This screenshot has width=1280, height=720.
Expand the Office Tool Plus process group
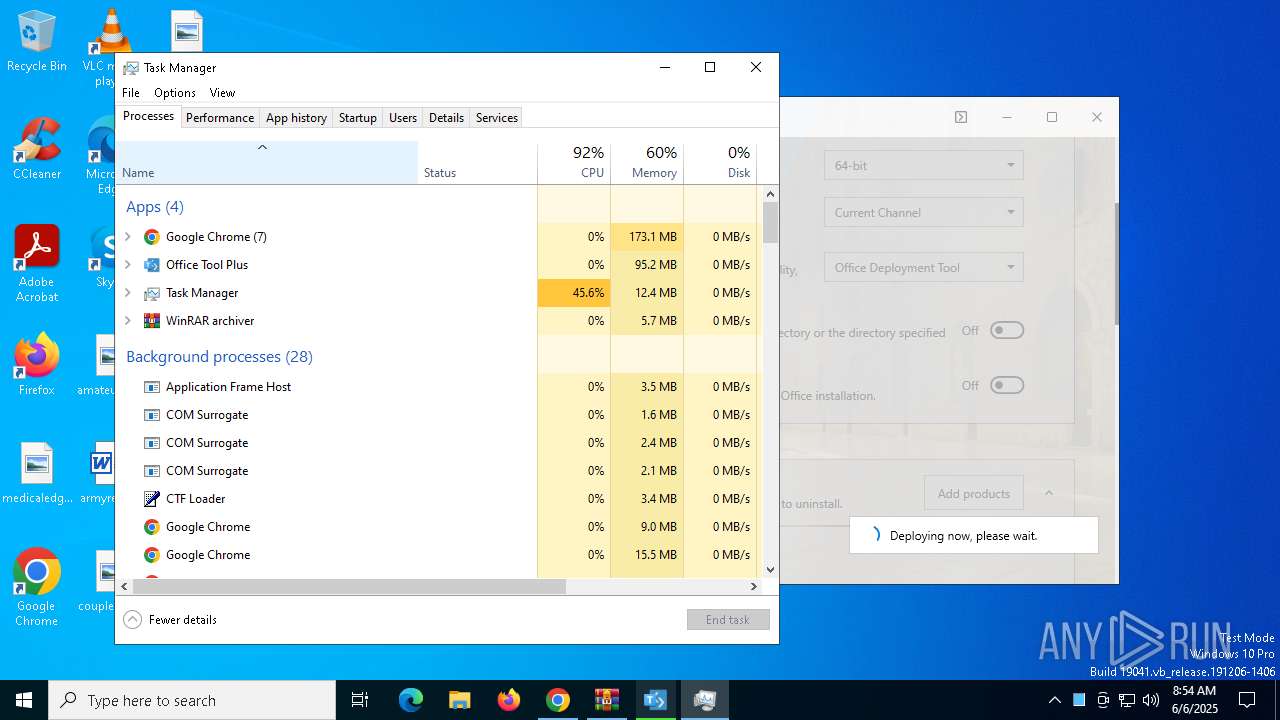click(128, 265)
